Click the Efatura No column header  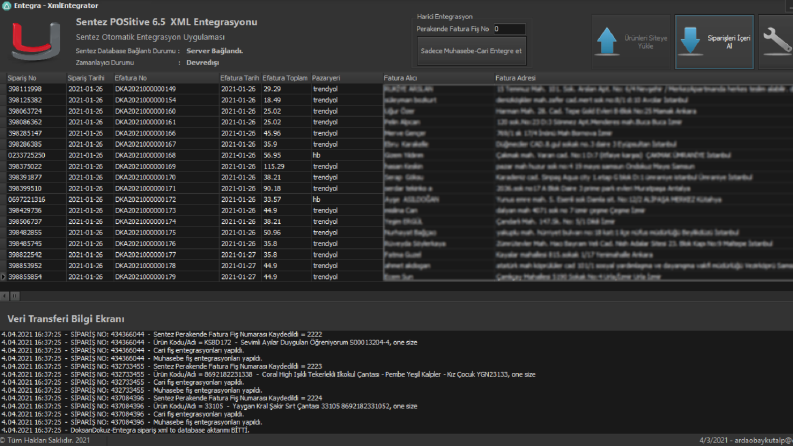[x=166, y=78]
